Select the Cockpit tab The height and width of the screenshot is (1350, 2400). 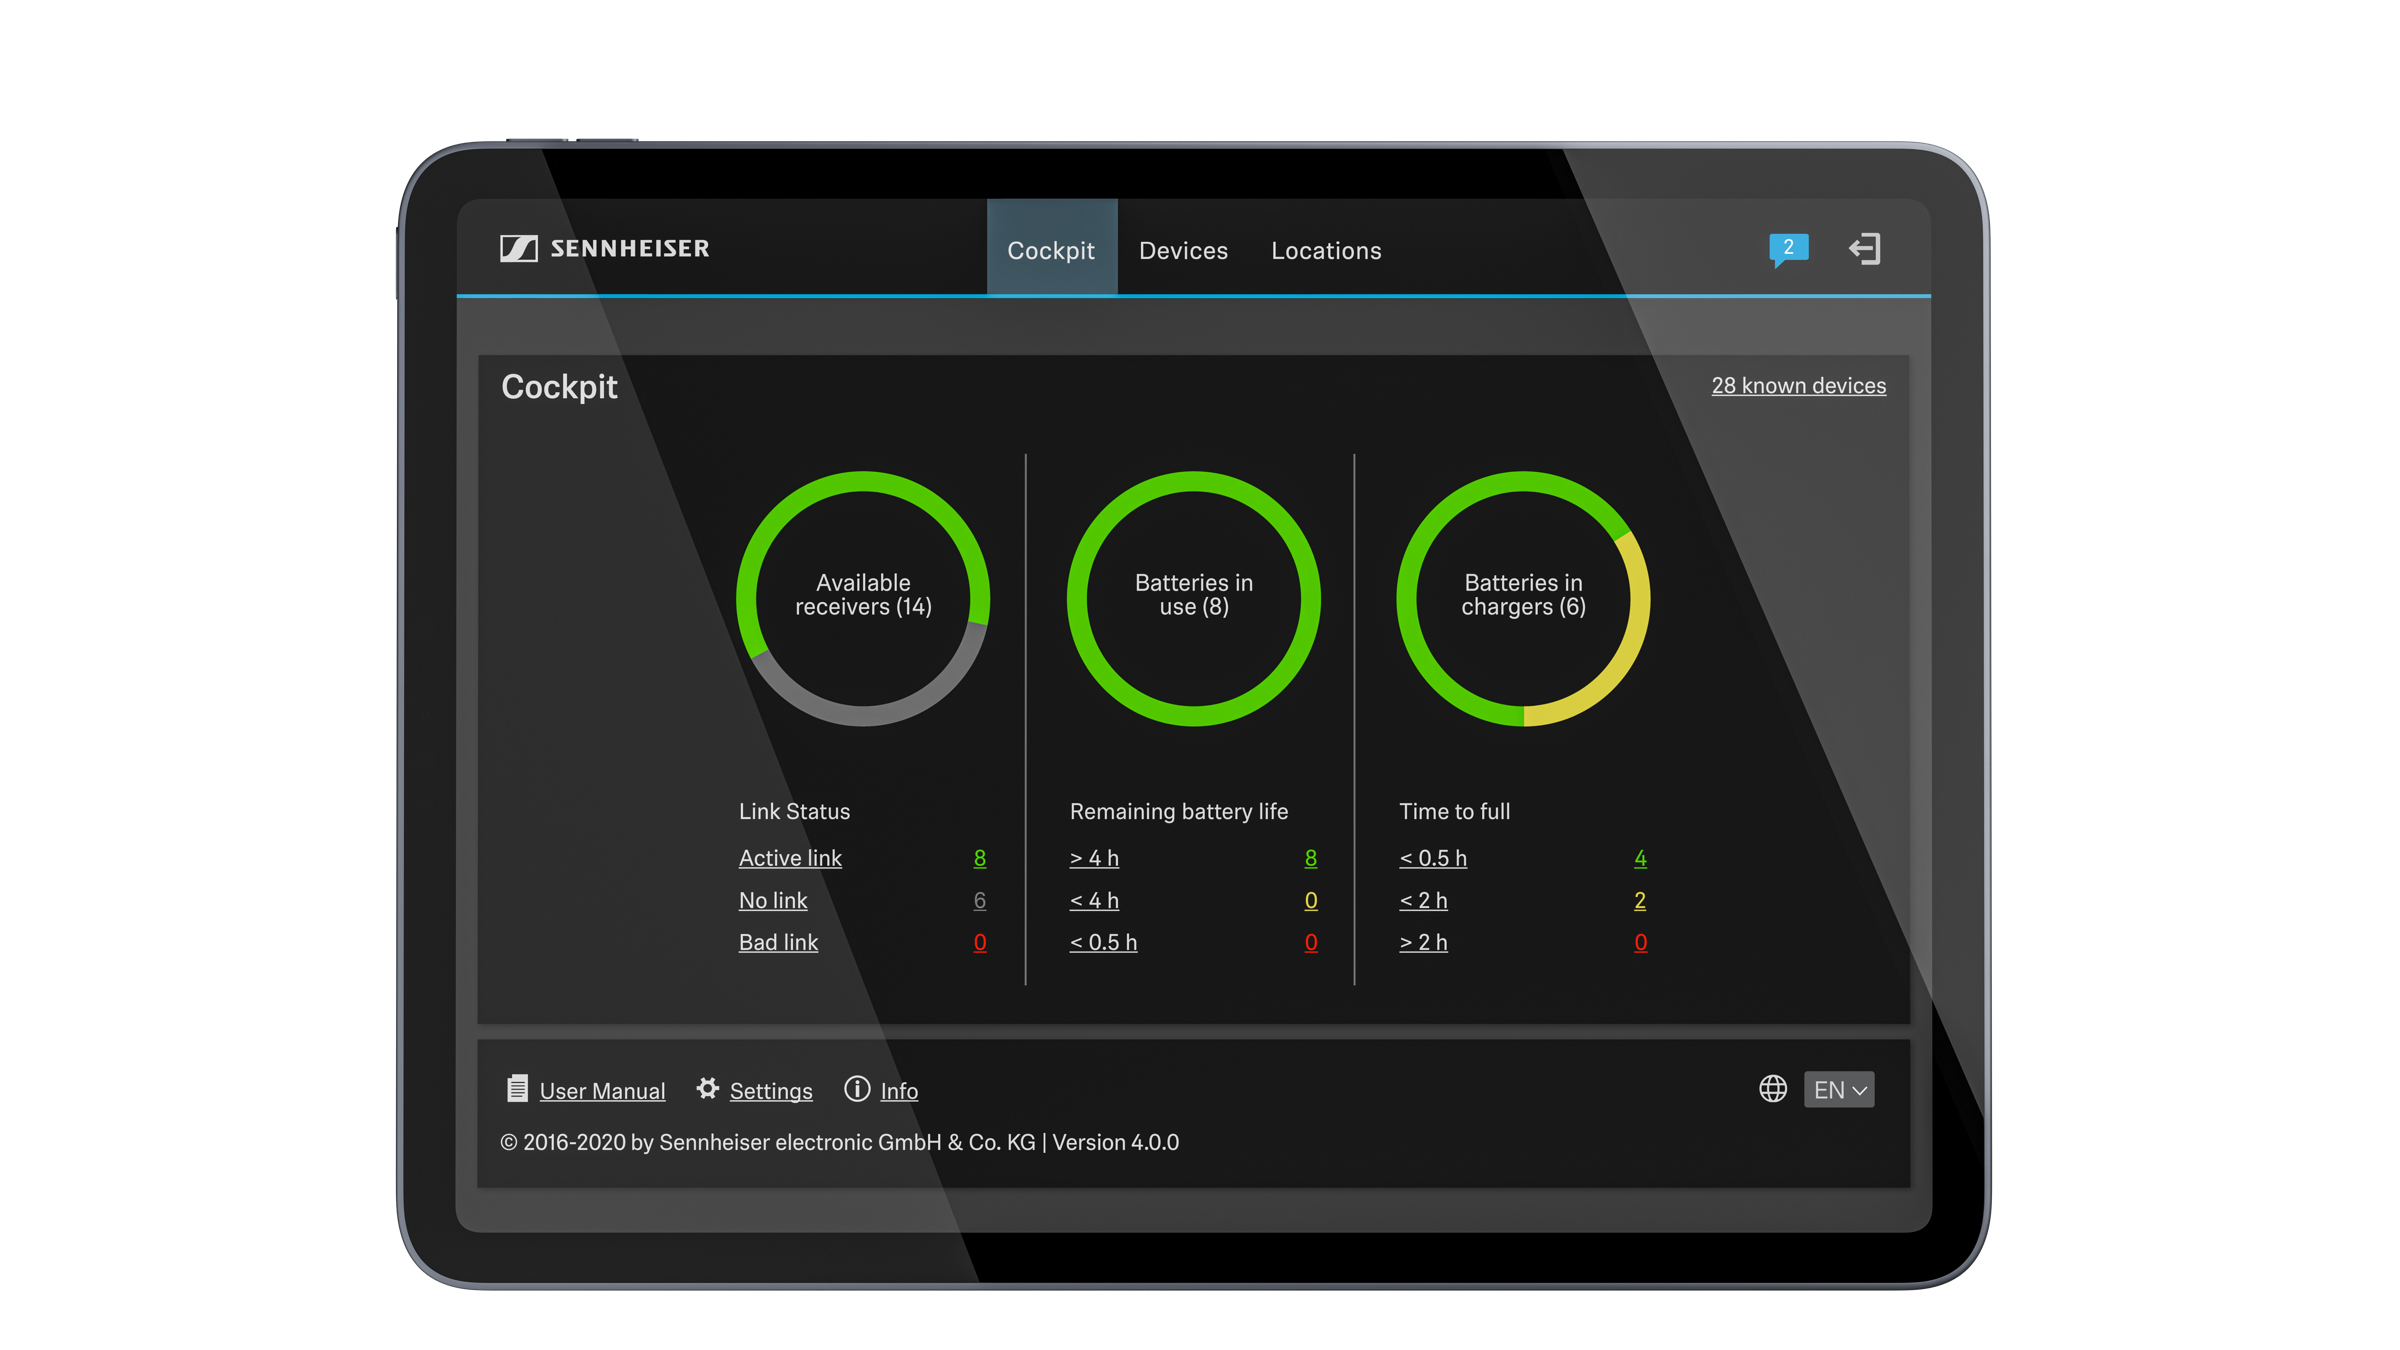(x=1052, y=250)
